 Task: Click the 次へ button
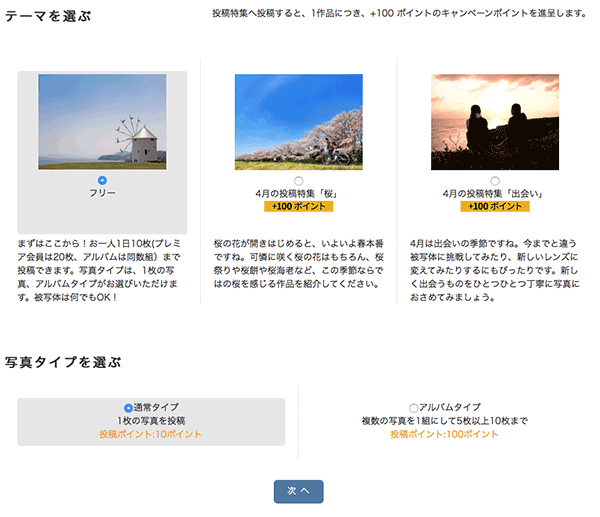(x=298, y=491)
